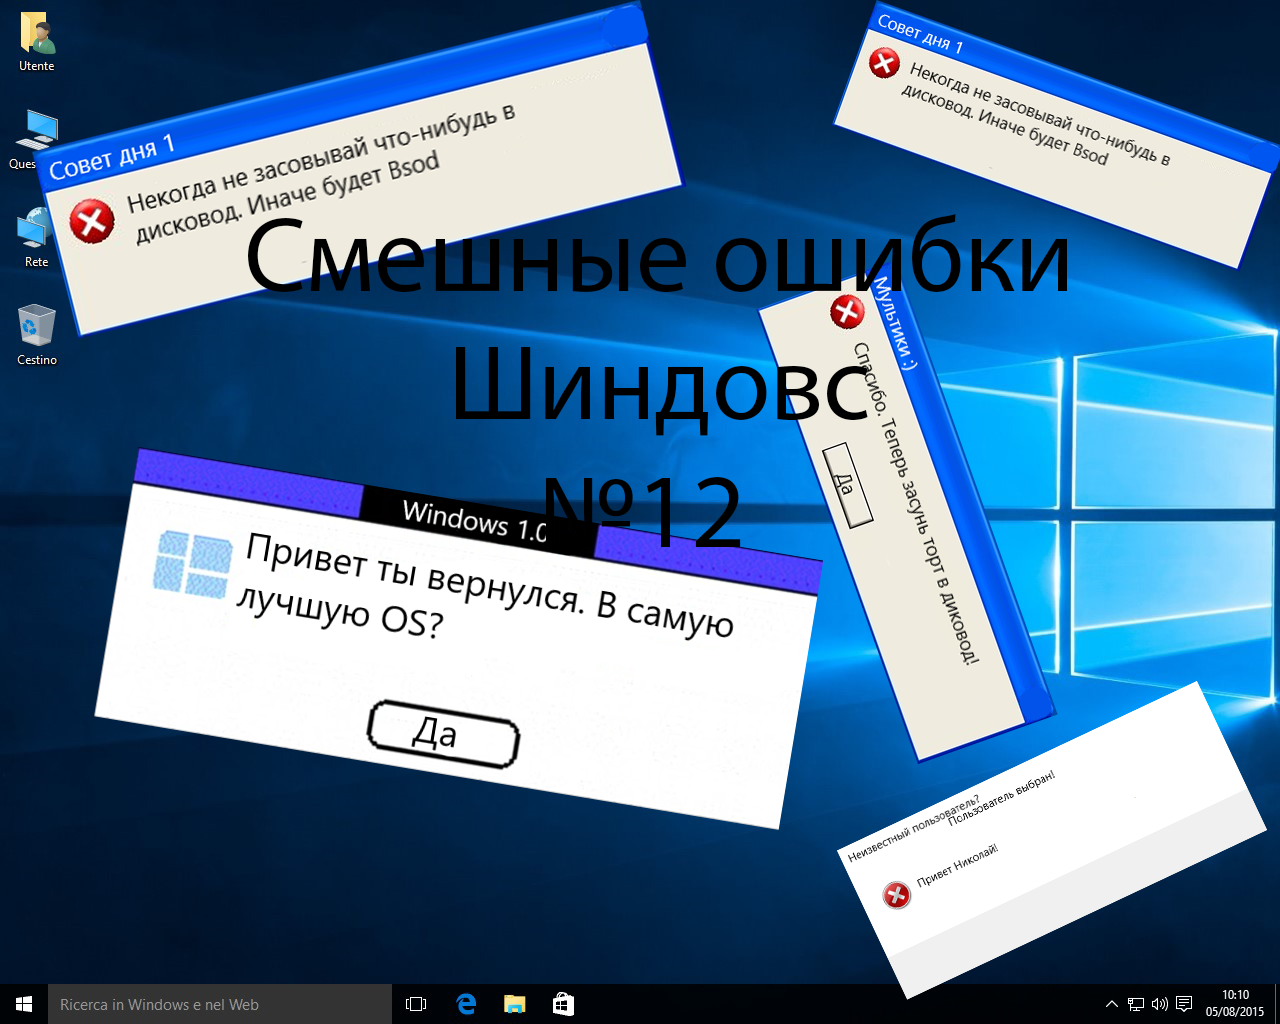1280x1024 pixels.
Task: Expand hidden system tray icons
Action: (1111, 1004)
